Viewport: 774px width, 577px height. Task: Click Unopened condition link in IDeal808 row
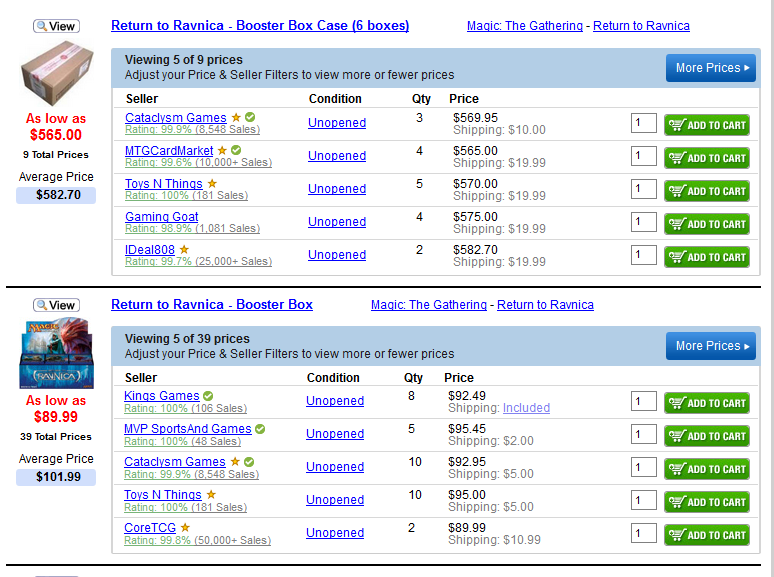[337, 255]
